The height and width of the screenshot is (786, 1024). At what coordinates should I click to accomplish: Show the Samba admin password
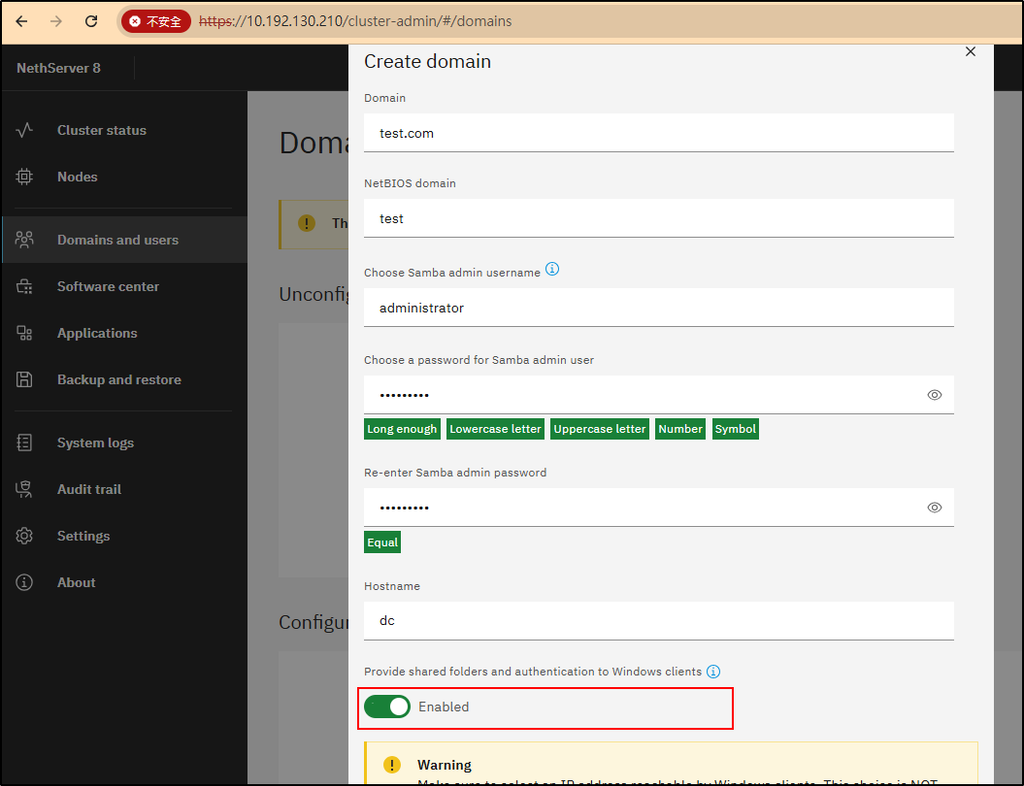[935, 395]
